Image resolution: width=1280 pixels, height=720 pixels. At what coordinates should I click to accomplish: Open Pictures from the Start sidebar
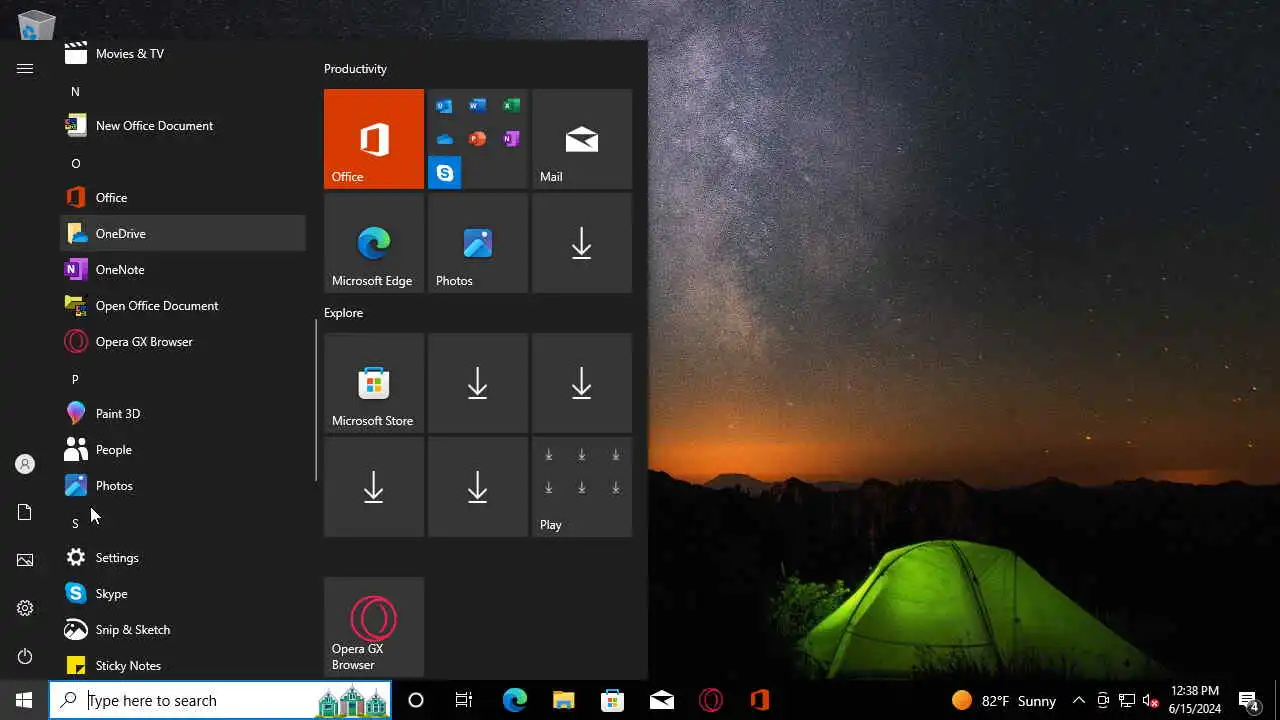(25, 560)
